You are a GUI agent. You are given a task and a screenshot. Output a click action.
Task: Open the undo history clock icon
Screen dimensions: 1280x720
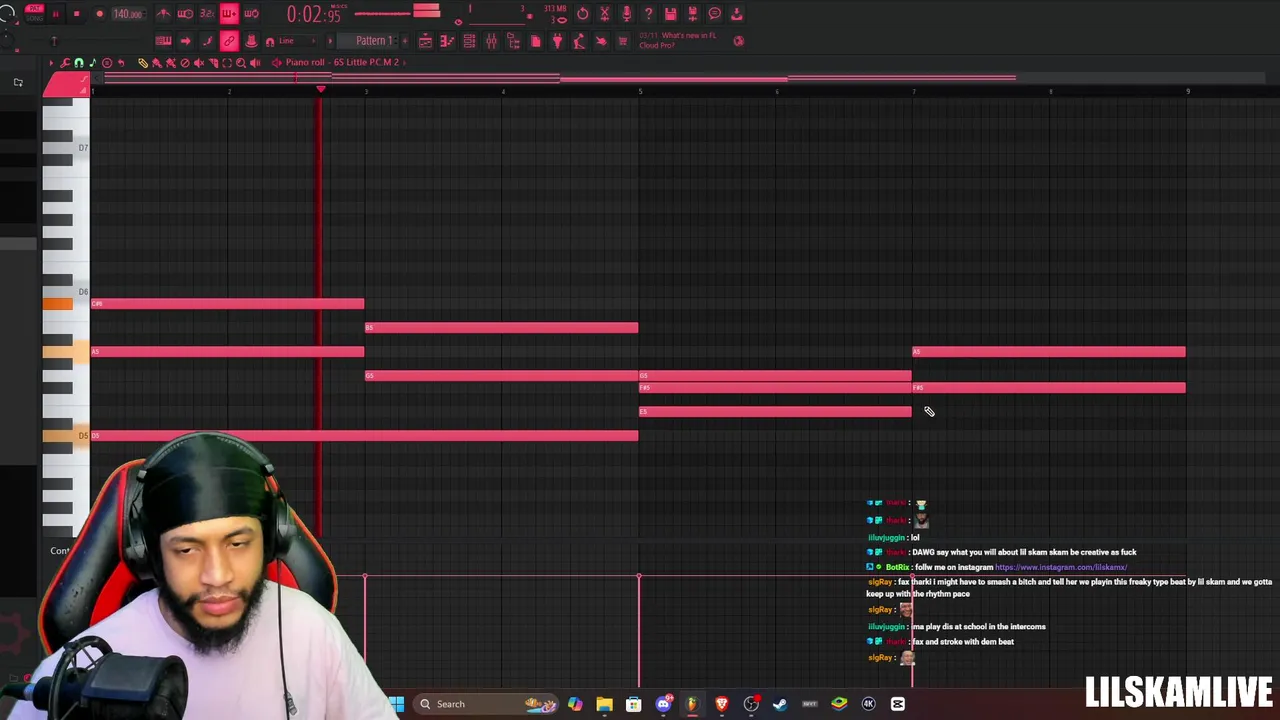pyautogui.click(x=582, y=14)
